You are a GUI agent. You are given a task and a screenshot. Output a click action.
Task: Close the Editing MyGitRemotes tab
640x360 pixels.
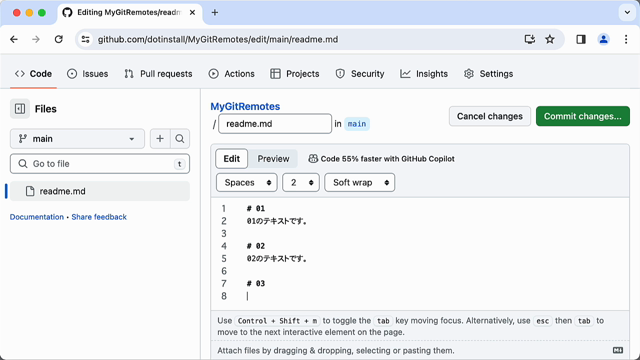point(192,13)
